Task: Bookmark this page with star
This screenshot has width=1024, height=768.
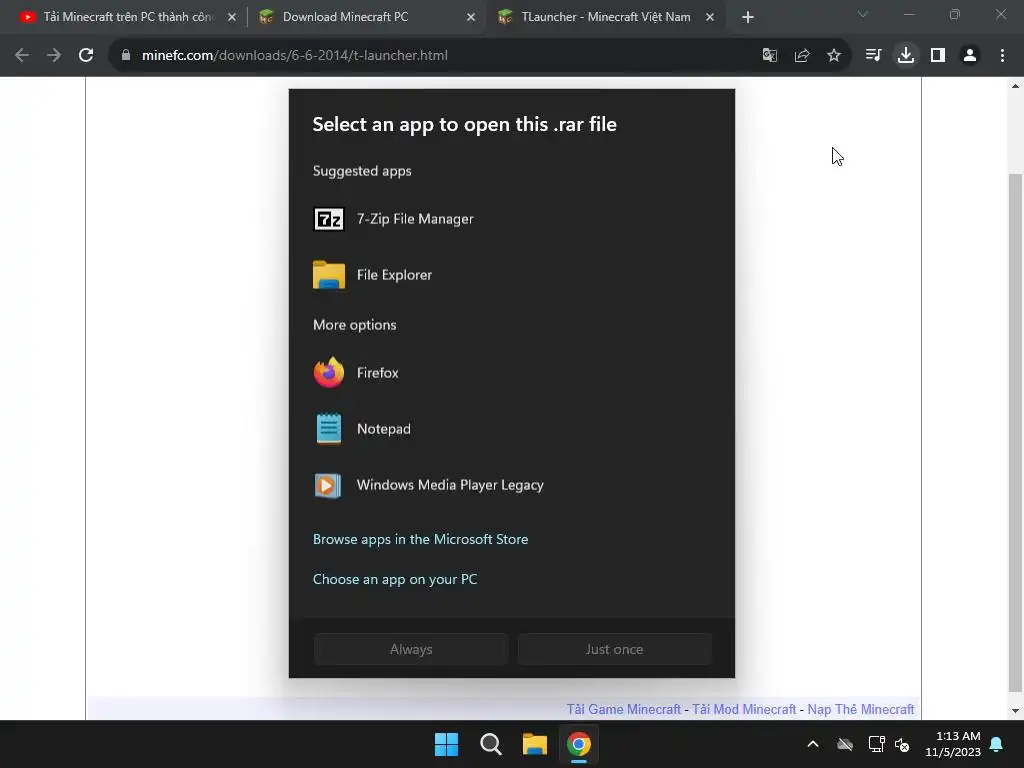Action: tap(834, 56)
